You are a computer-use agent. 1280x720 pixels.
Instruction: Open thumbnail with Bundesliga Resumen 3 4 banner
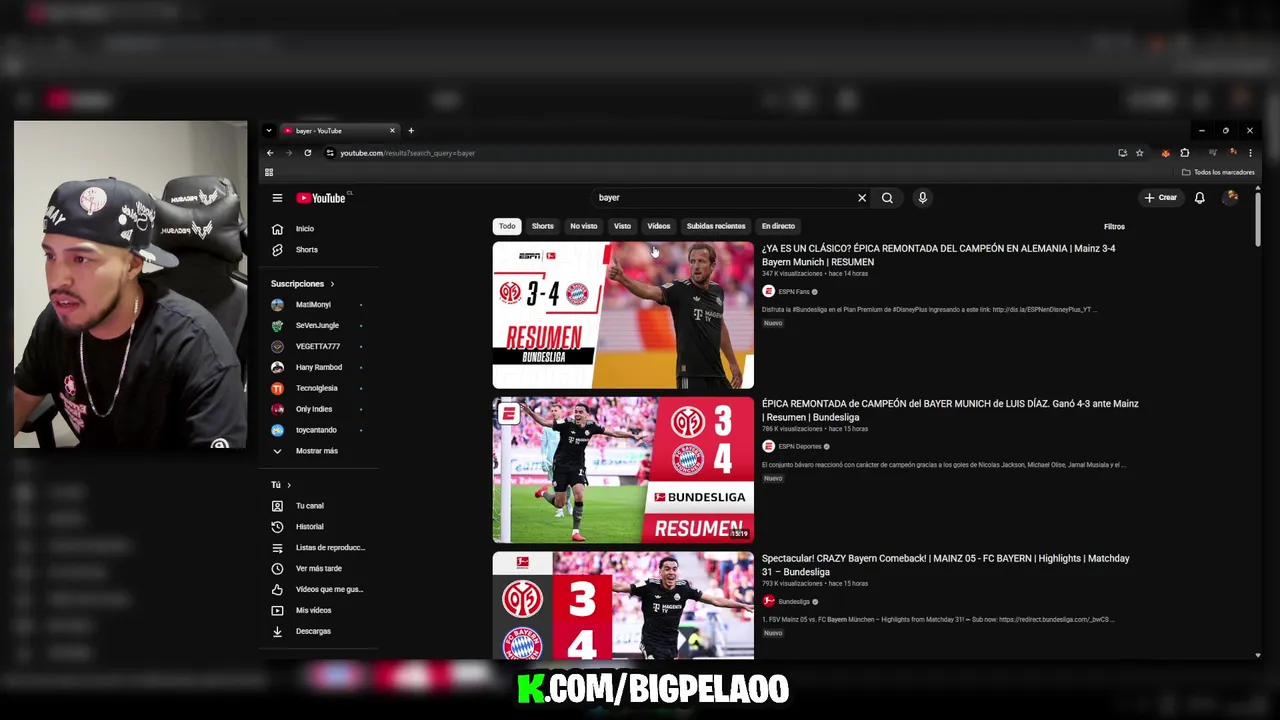point(623,470)
